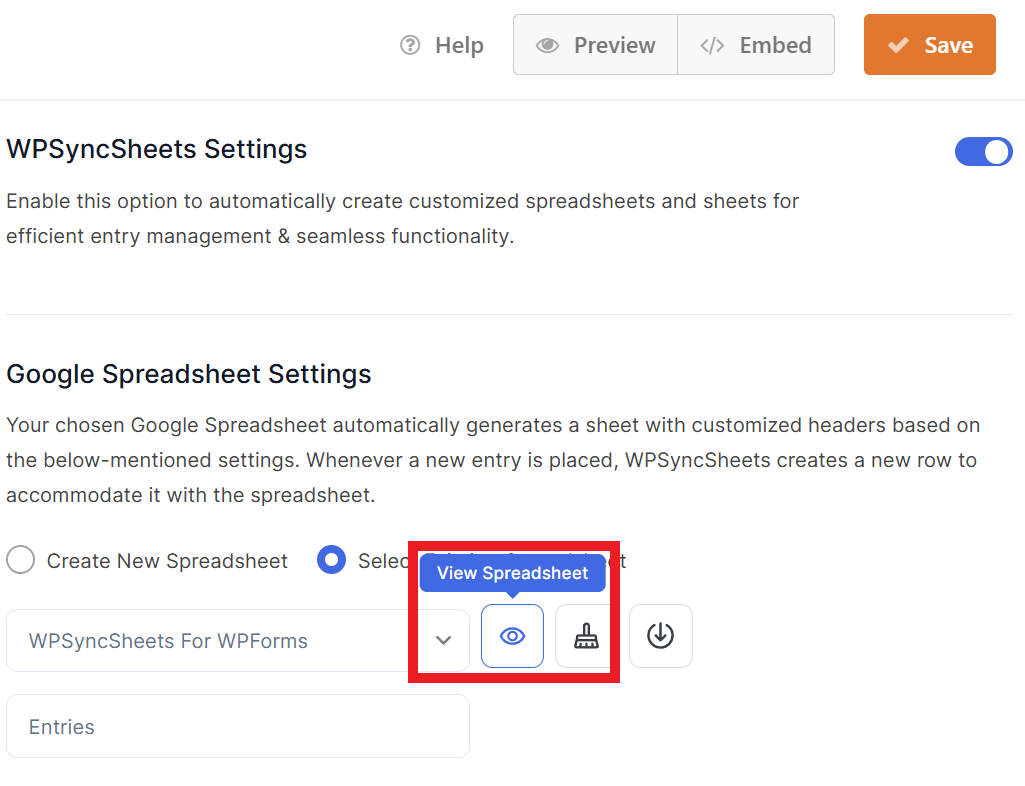Image resolution: width=1025 pixels, height=786 pixels.
Task: Click the download spreadsheet icon
Action: coord(660,636)
